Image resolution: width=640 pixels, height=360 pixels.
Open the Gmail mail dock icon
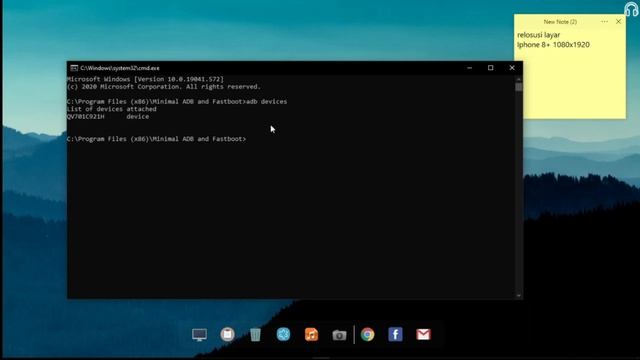423,334
